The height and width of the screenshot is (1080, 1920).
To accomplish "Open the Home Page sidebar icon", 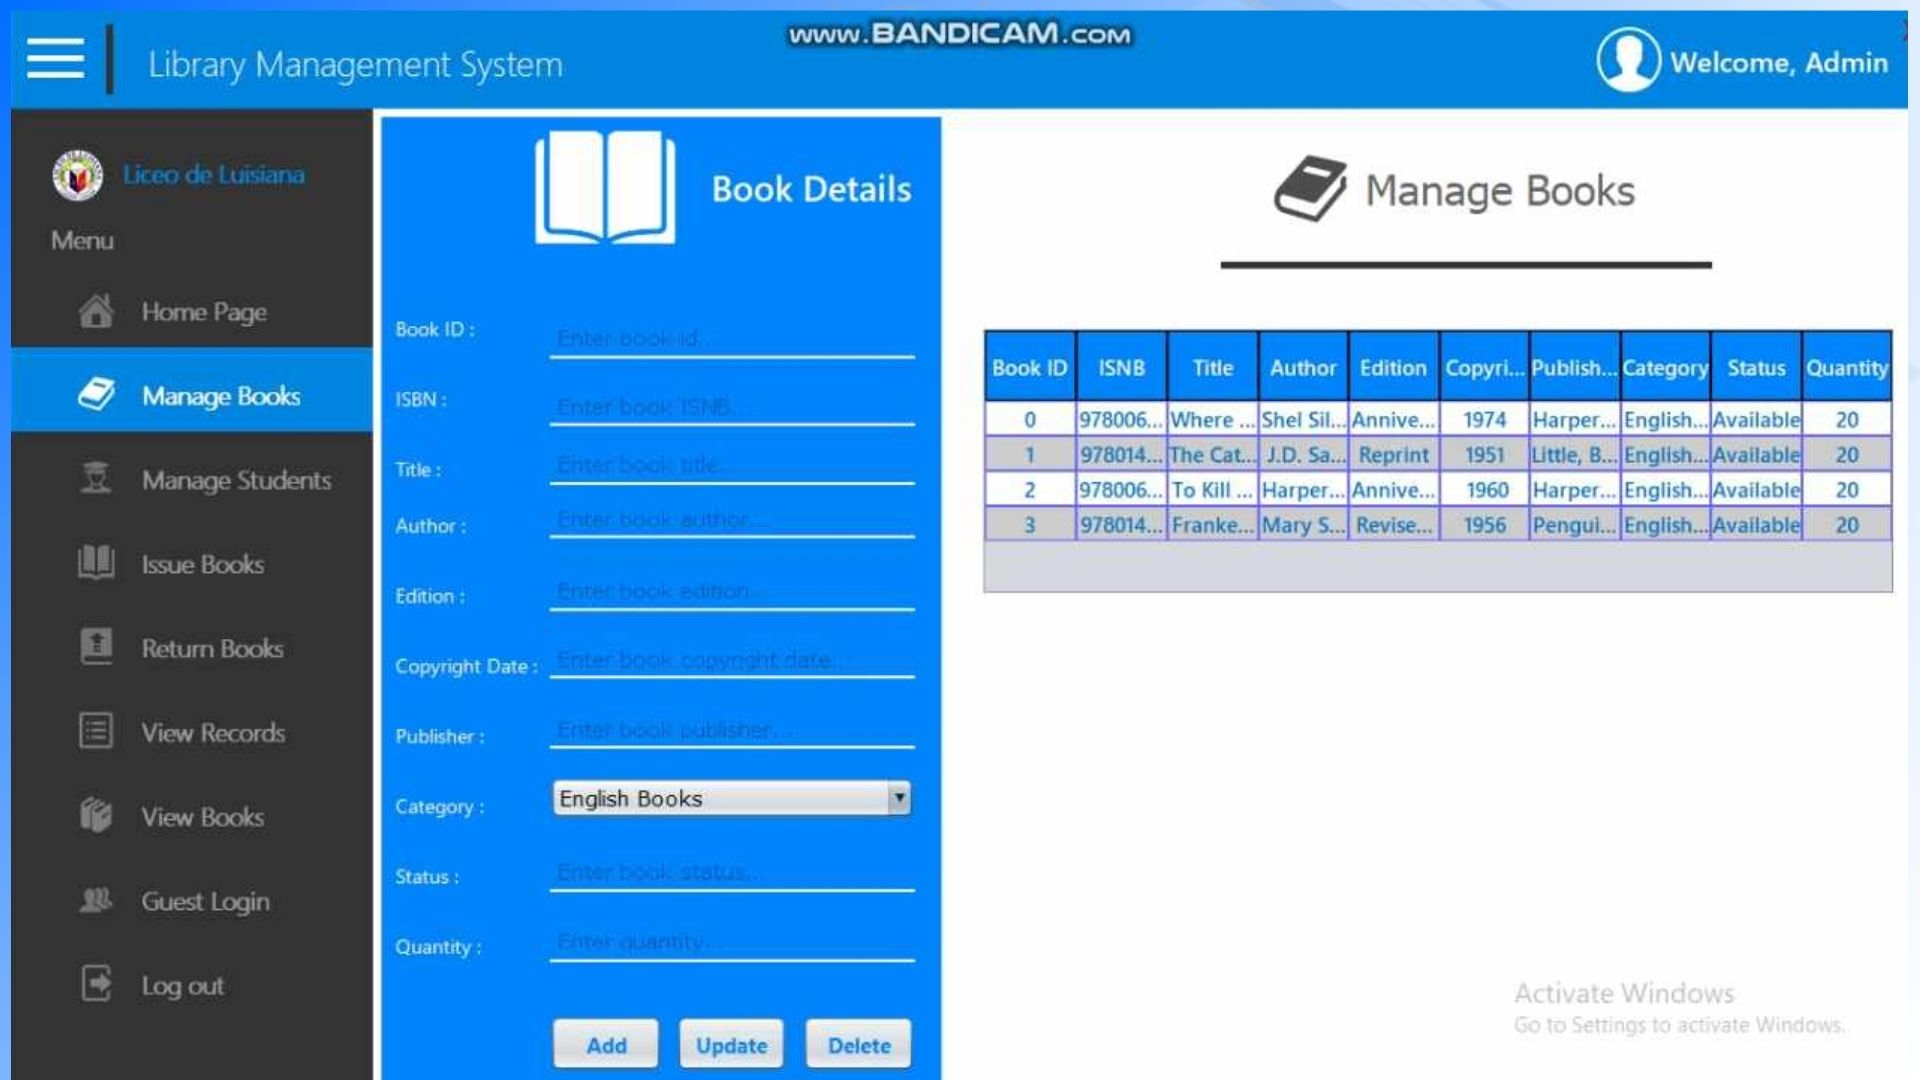I will click(95, 312).
